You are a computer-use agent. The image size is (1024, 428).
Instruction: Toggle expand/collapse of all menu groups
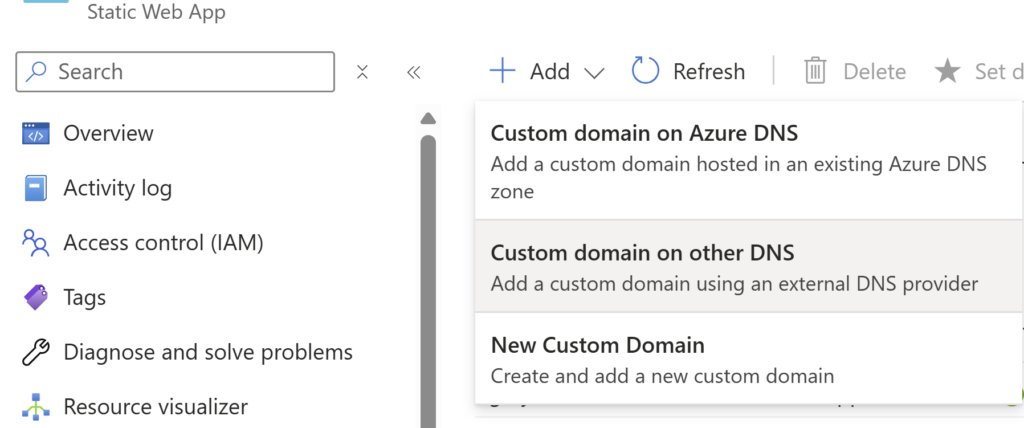click(x=362, y=72)
